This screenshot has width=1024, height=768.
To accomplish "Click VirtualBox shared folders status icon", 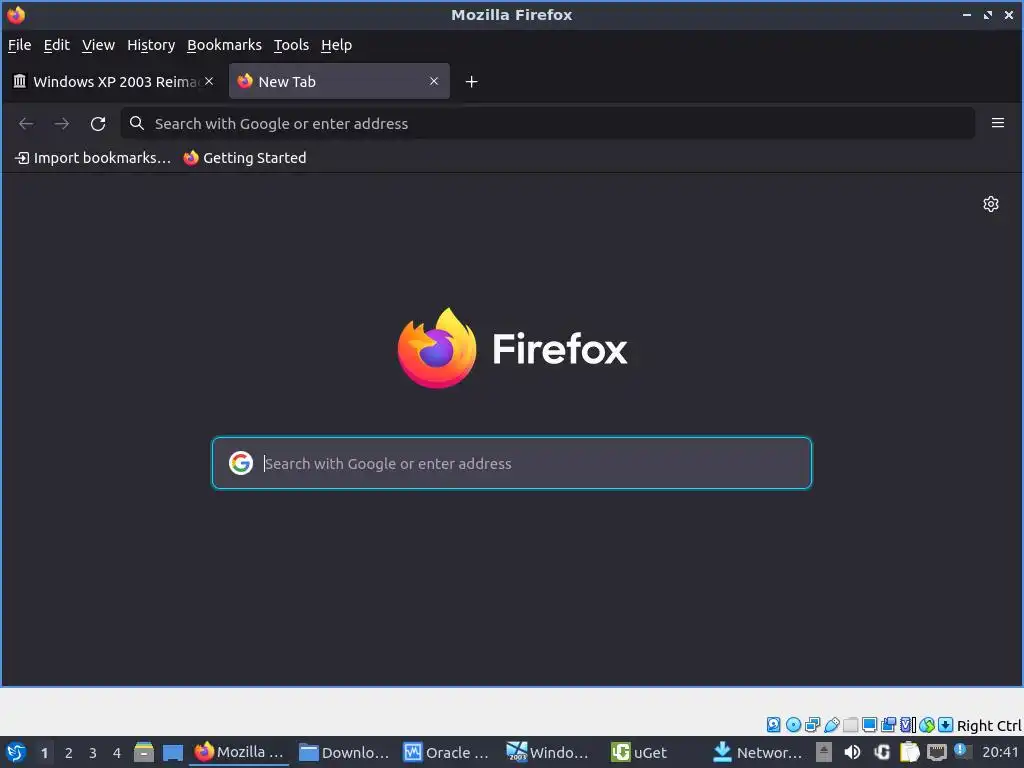I will [x=850, y=724].
